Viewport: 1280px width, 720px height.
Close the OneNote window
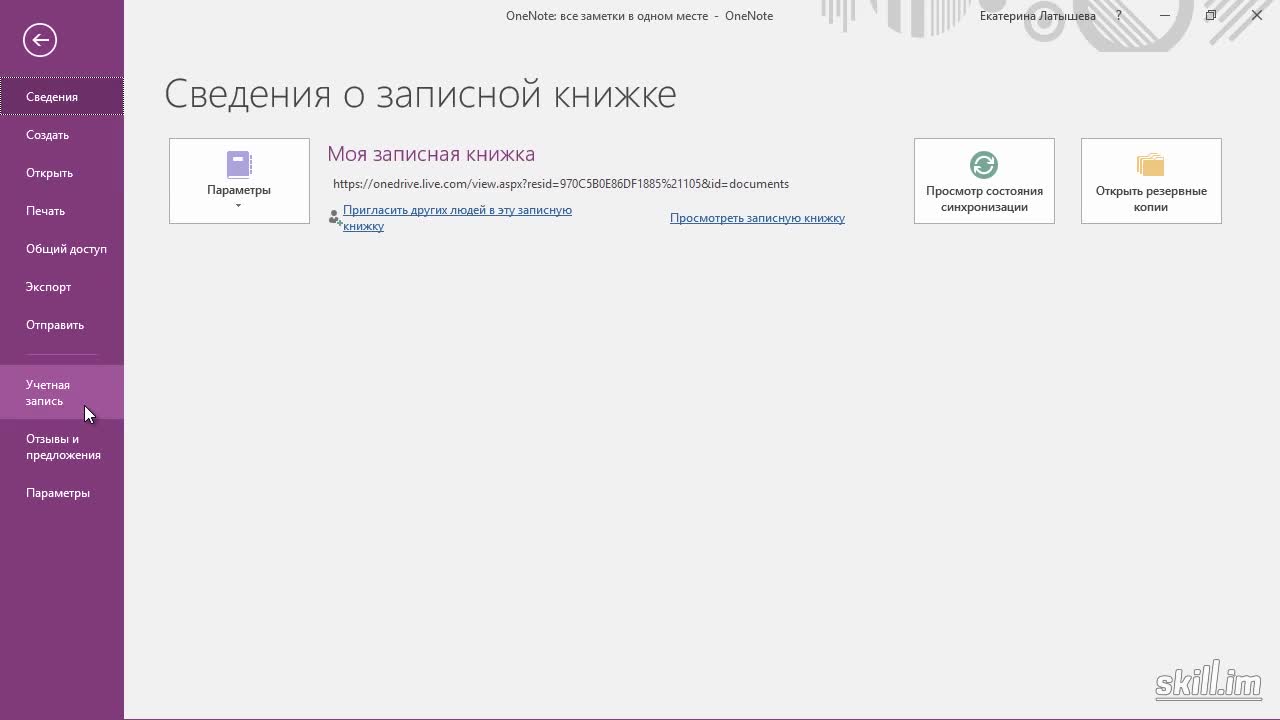[x=1257, y=16]
